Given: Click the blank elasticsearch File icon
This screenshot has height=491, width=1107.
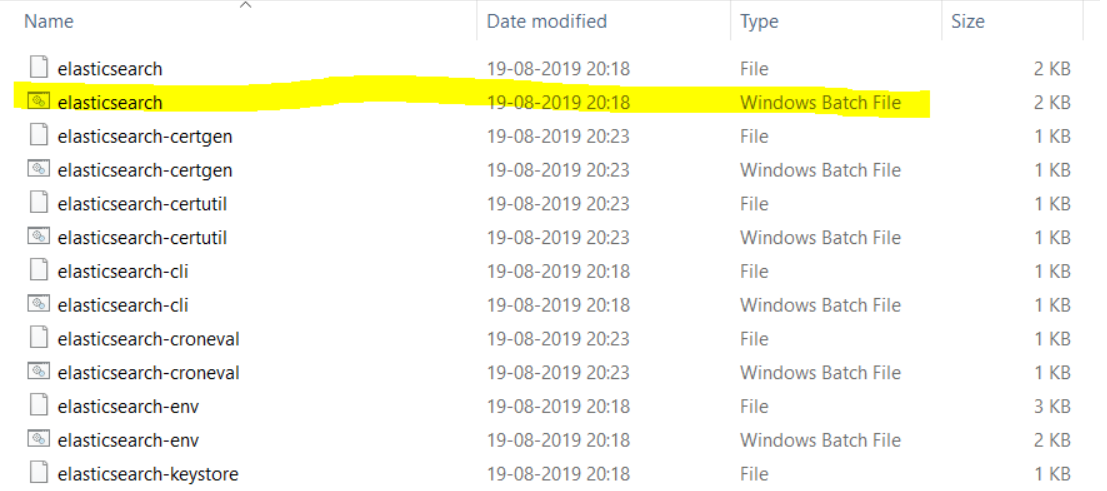Looking at the screenshot, I should pos(39,68).
